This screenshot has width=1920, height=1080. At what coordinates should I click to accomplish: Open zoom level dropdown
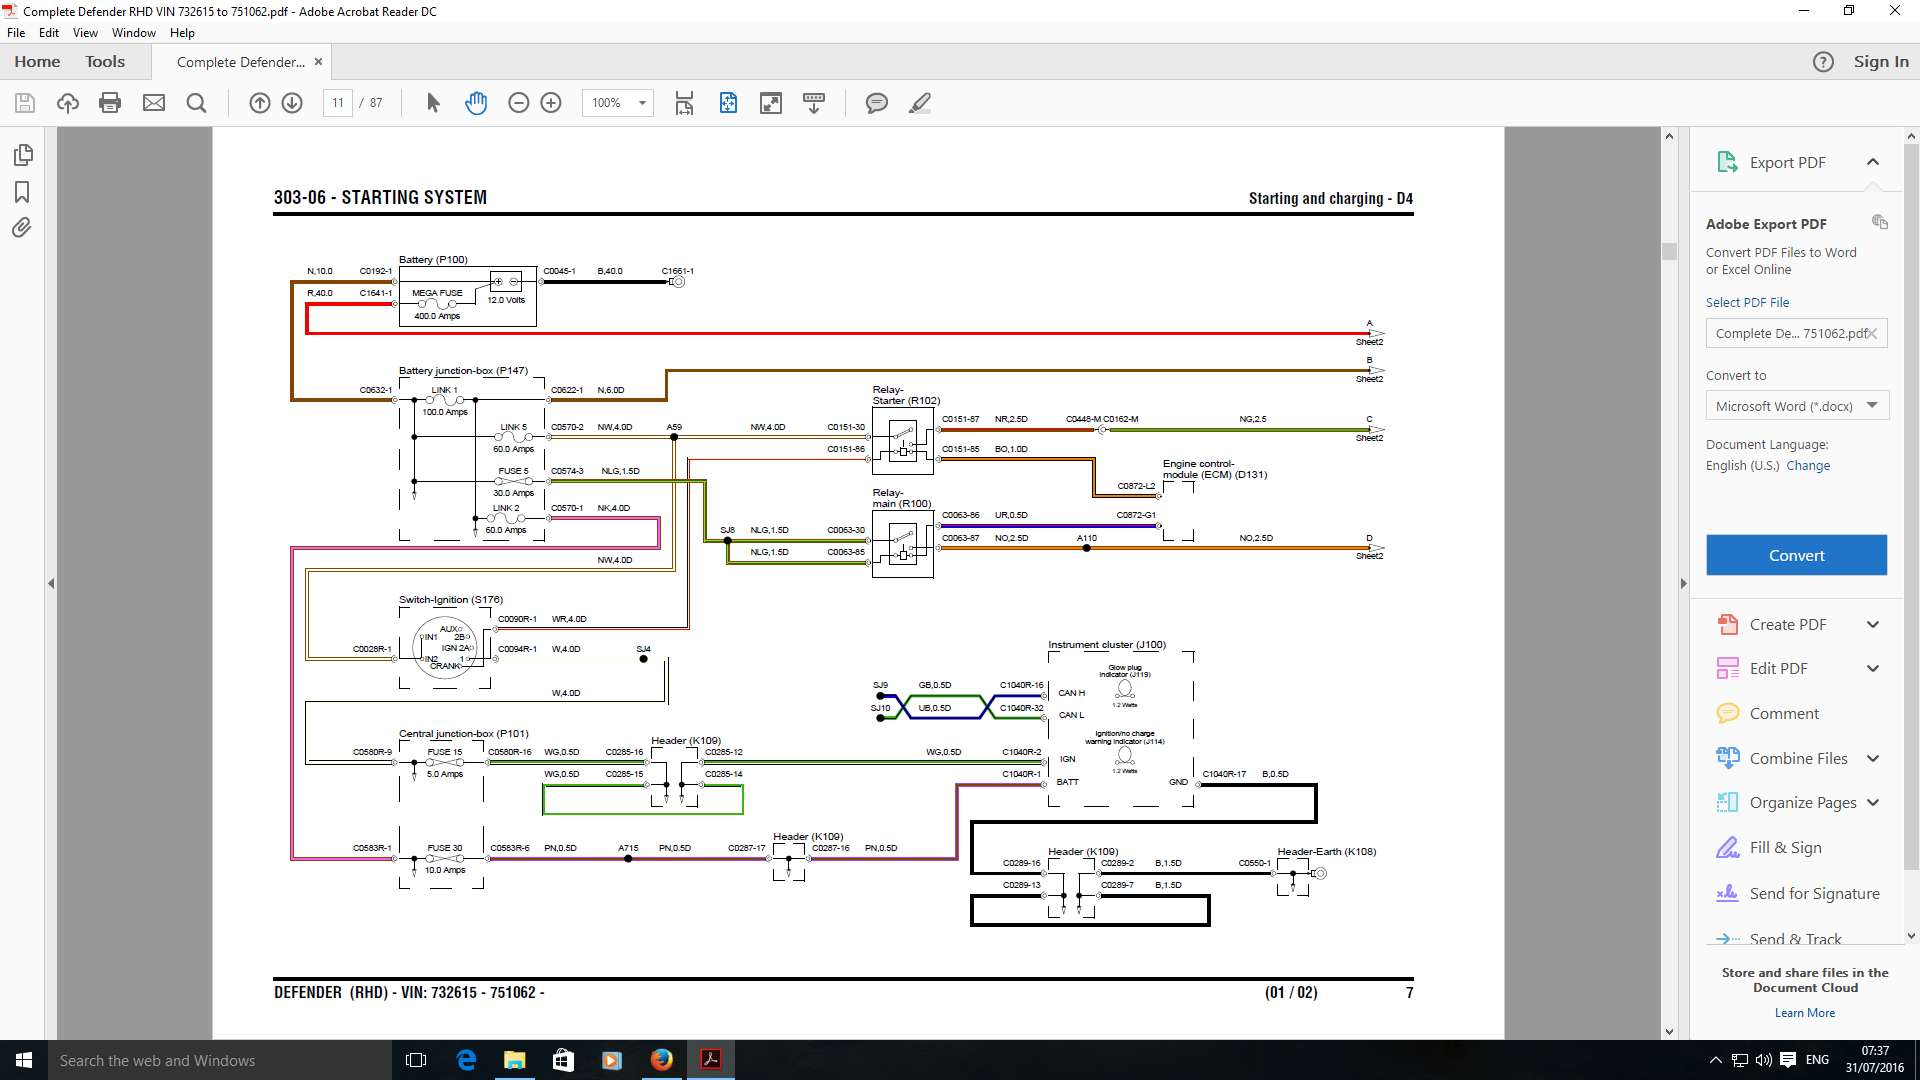click(x=642, y=103)
